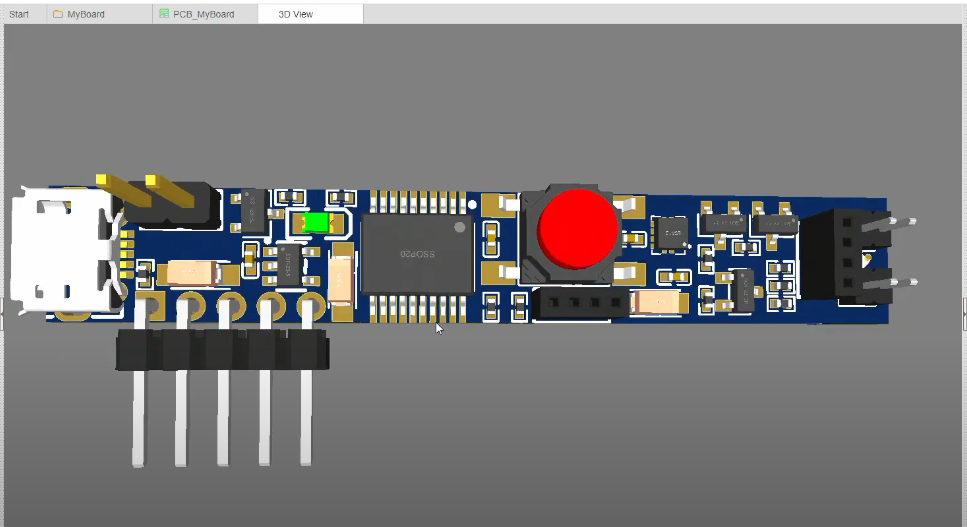Select the green LED component
967x527 pixels.
point(317,222)
